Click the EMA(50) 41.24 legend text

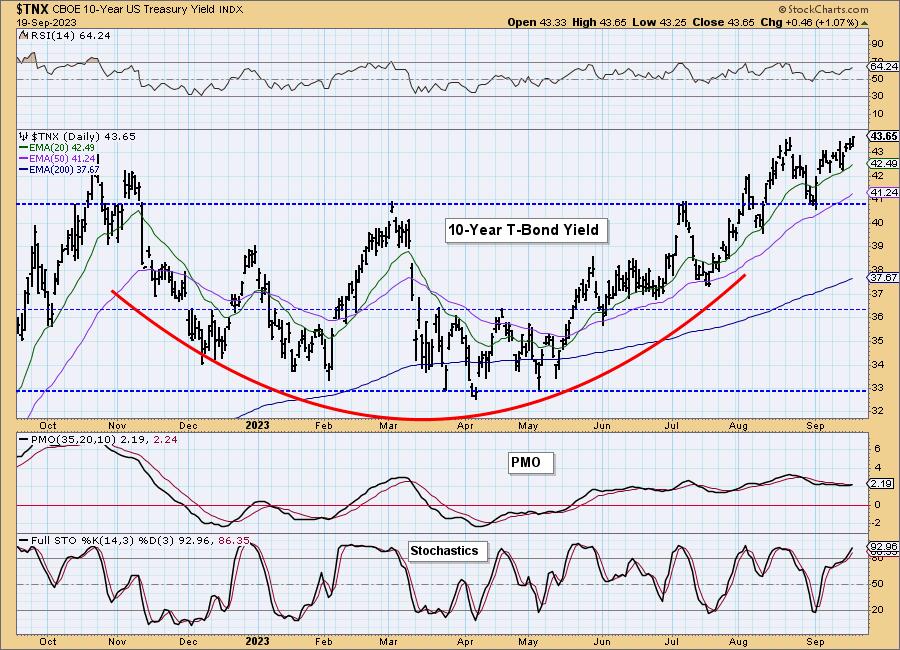(x=61, y=158)
